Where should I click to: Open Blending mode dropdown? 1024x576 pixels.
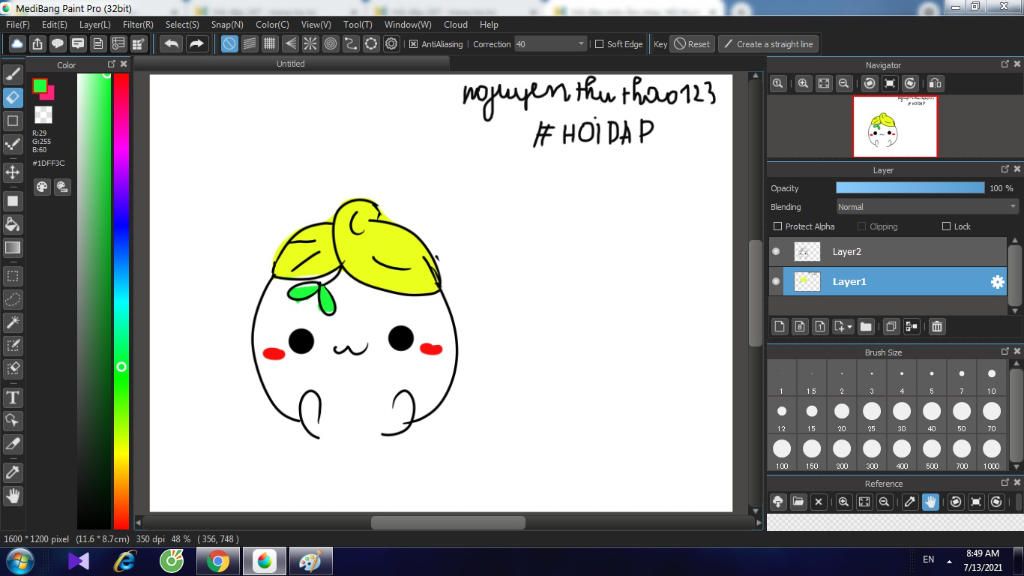[x=927, y=207]
